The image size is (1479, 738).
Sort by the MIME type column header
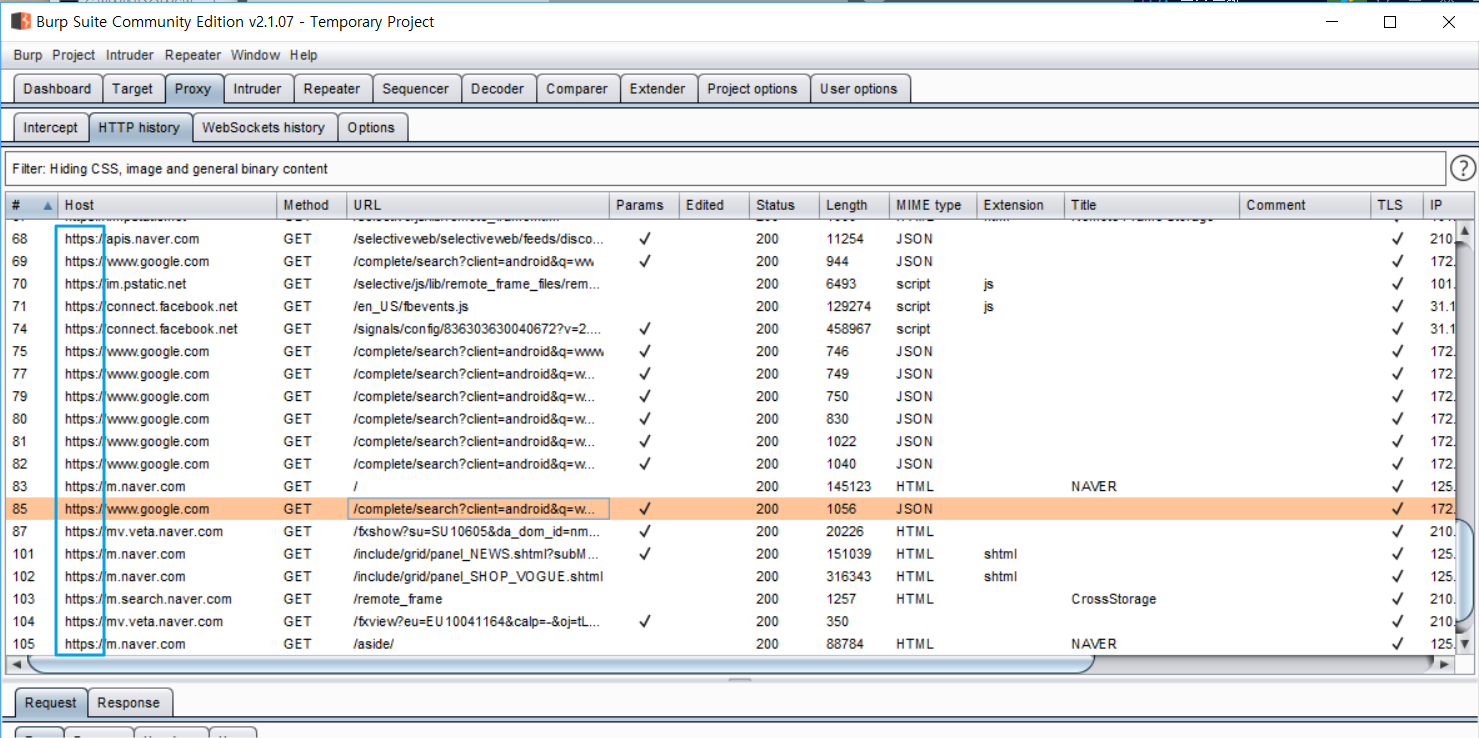pos(932,205)
